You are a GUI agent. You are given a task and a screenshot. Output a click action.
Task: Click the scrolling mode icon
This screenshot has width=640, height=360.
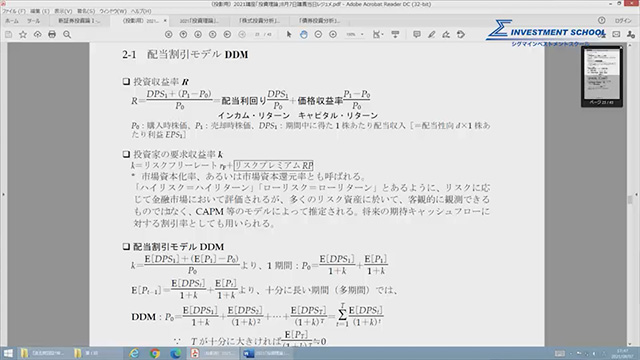click(395, 35)
